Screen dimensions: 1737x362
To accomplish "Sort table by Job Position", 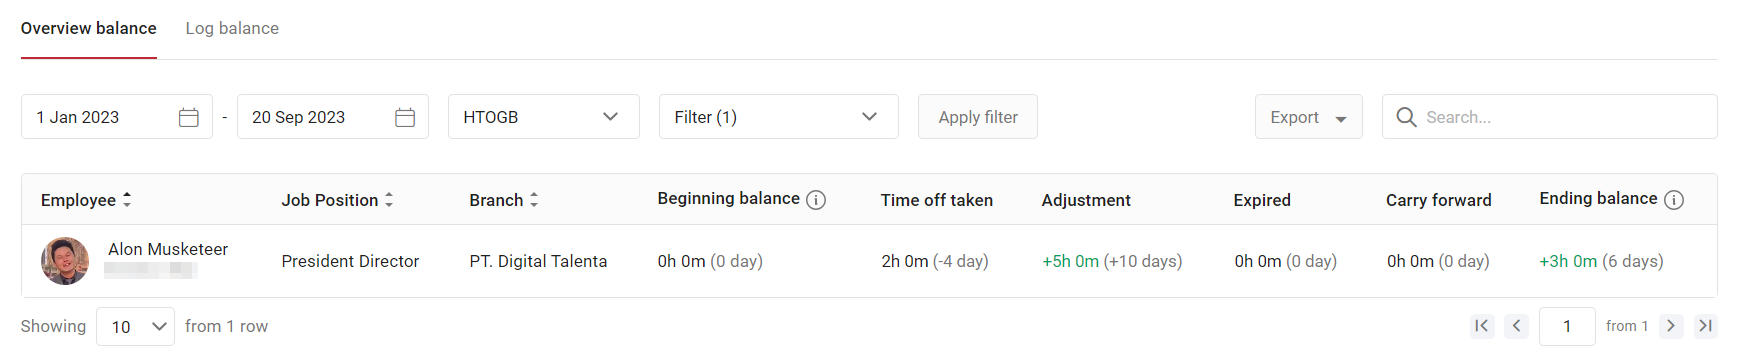I will point(389,200).
